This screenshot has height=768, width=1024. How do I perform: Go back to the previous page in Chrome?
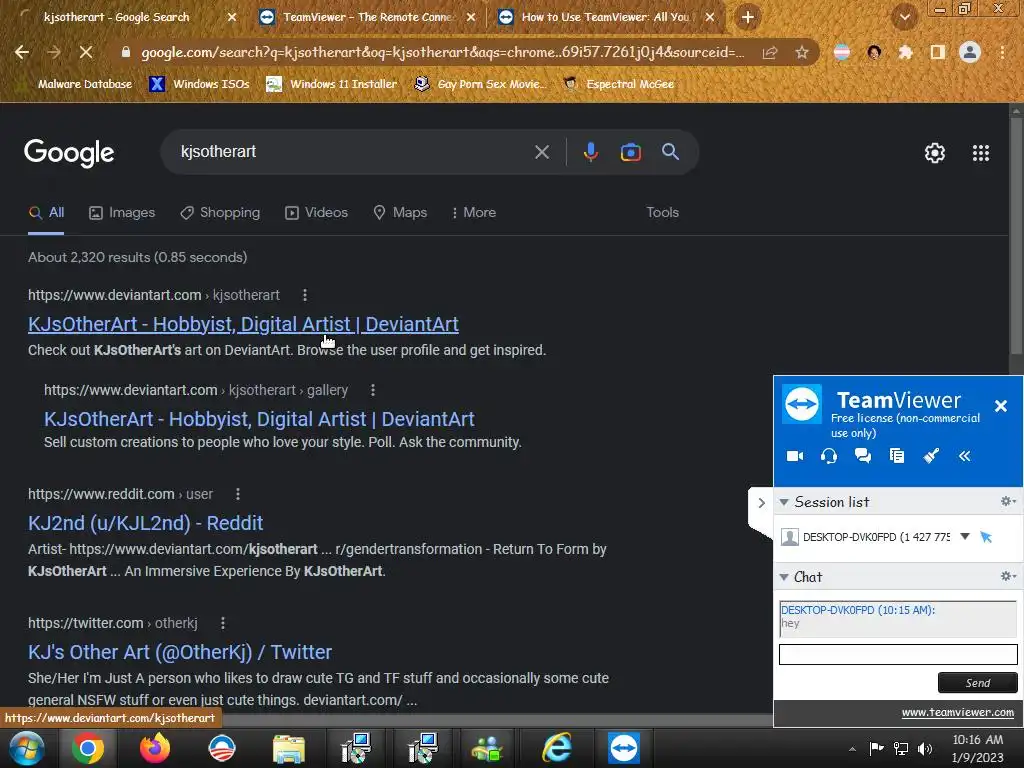pyautogui.click(x=22, y=52)
